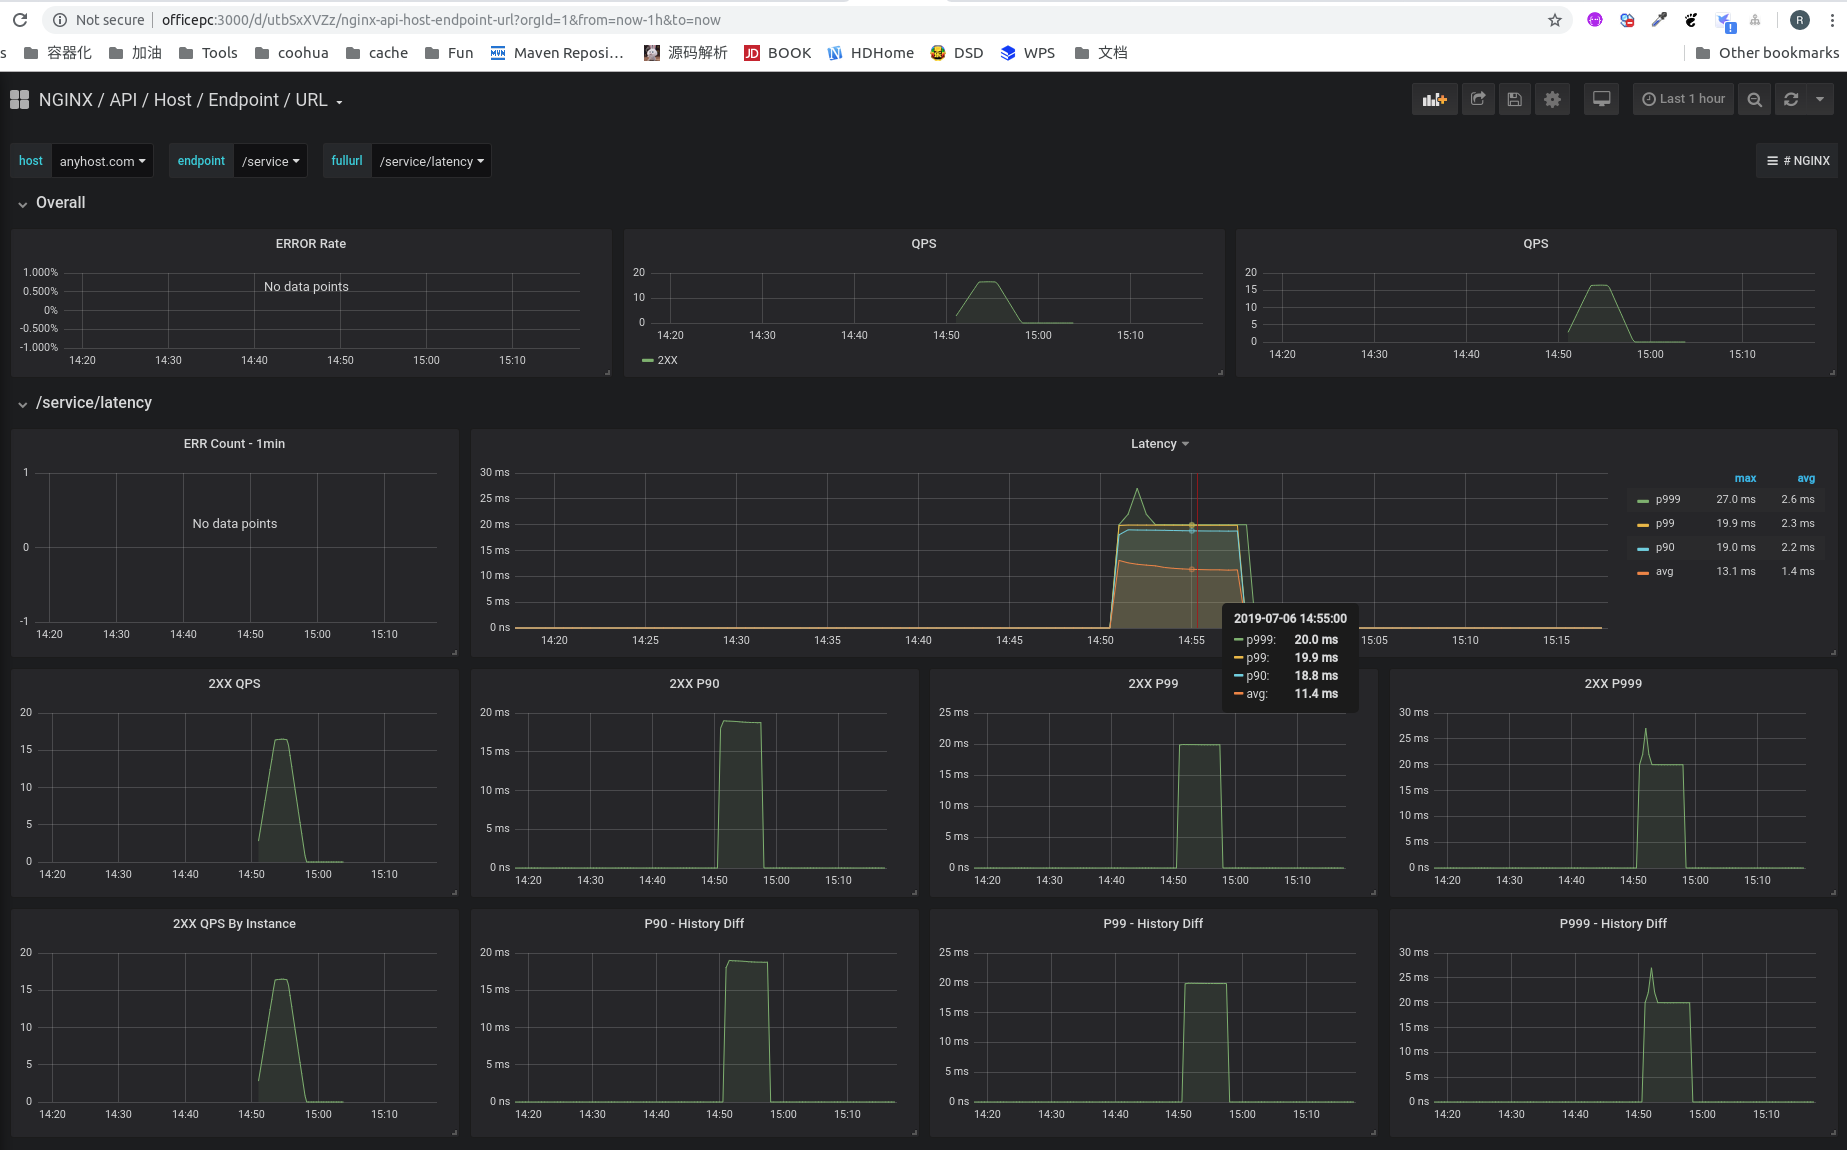Bookmark this page with star icon
Image resolution: width=1847 pixels, height=1150 pixels.
(1554, 20)
